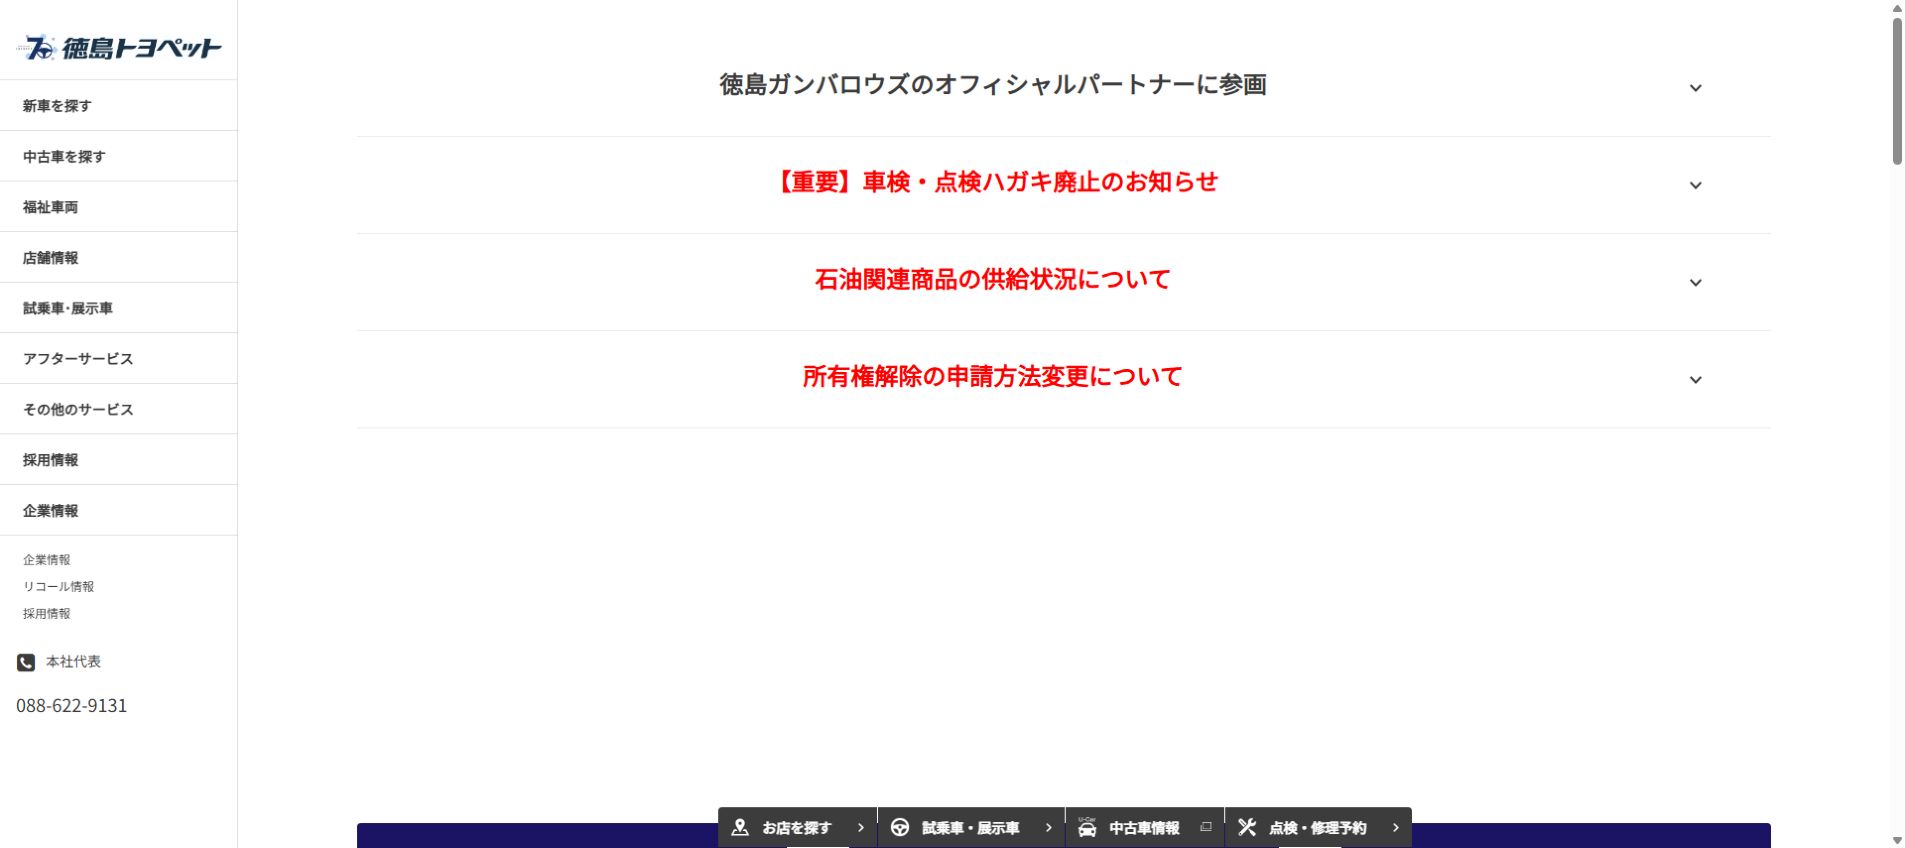Open the bold 企業情報 sidebar menu item
The image size is (1905, 848).
point(119,510)
